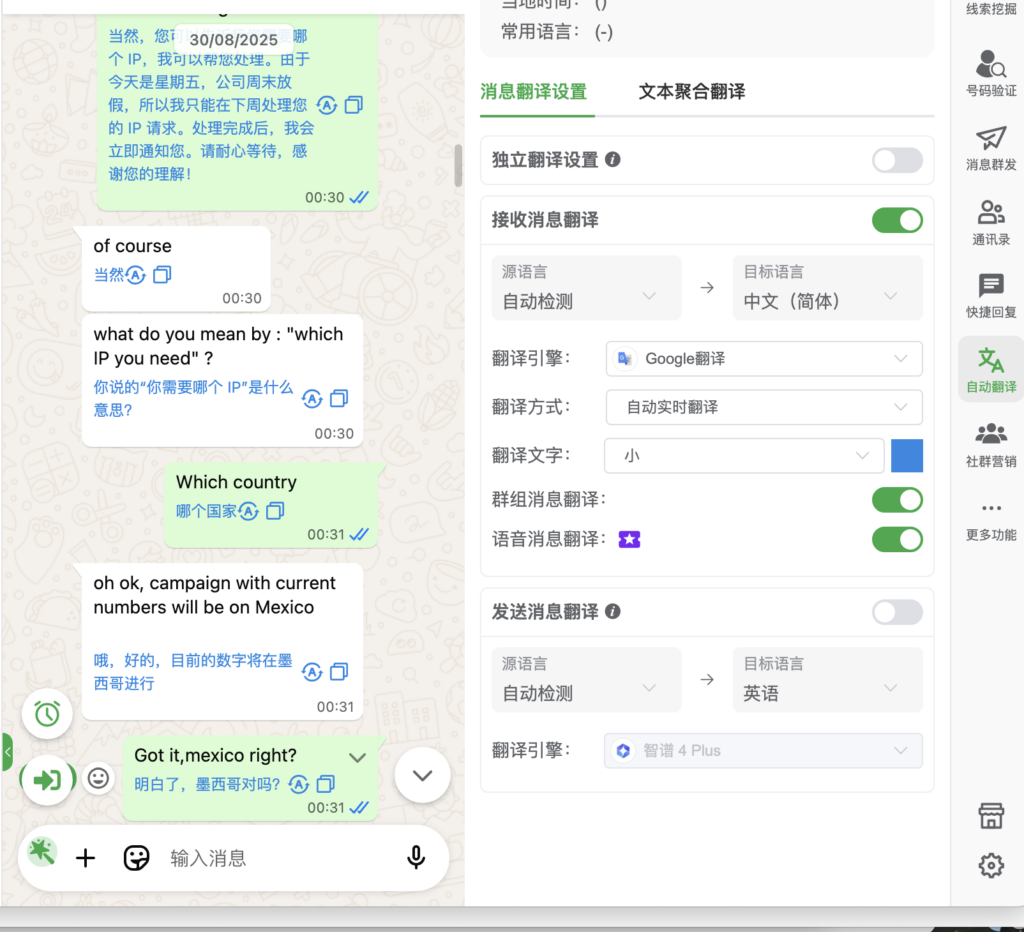Click the microphone voice message icon

click(416, 857)
